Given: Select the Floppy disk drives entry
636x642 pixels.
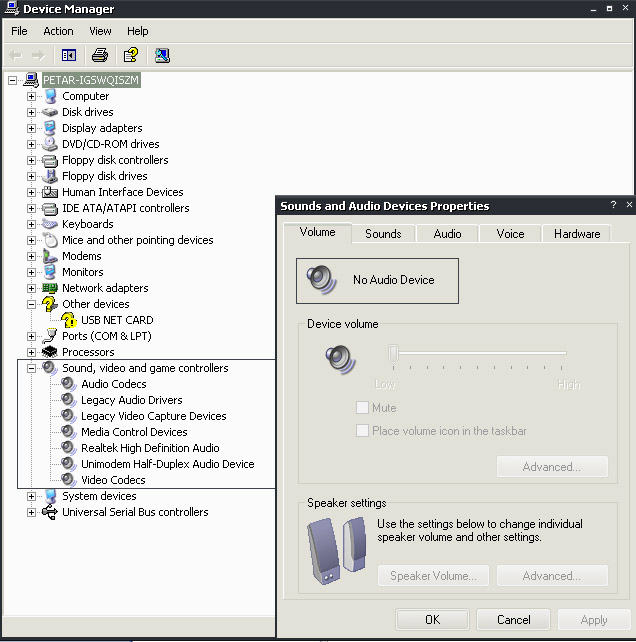Looking at the screenshot, I should coord(104,176).
